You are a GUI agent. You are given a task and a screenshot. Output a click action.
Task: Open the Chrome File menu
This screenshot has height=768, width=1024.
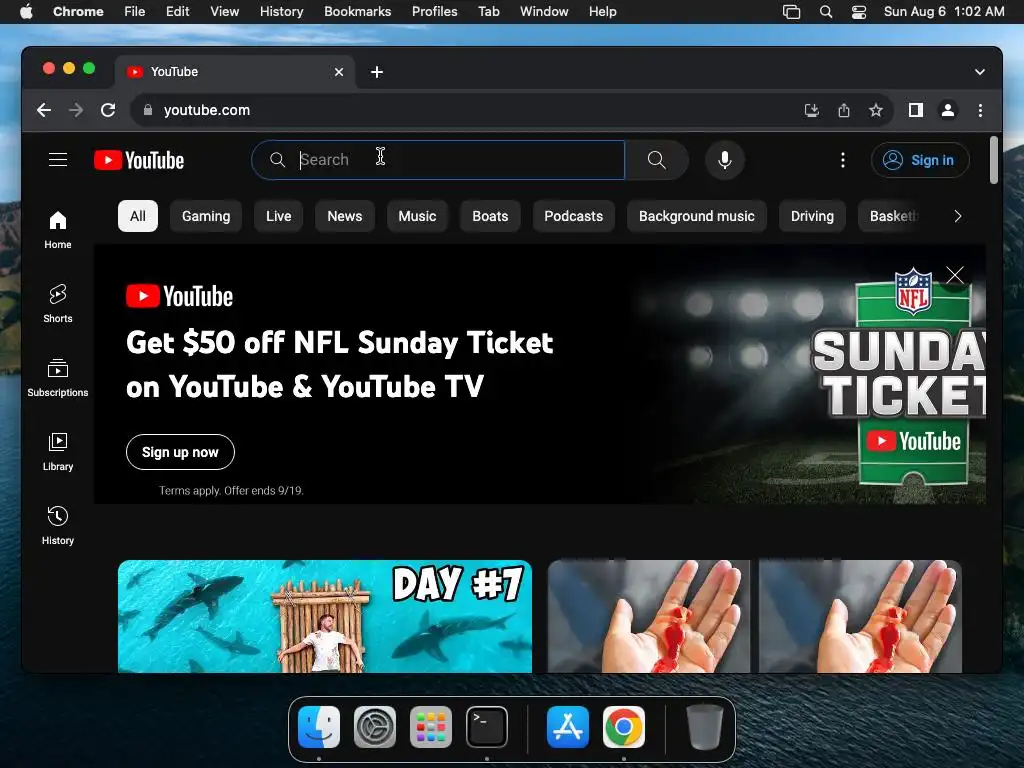135,12
